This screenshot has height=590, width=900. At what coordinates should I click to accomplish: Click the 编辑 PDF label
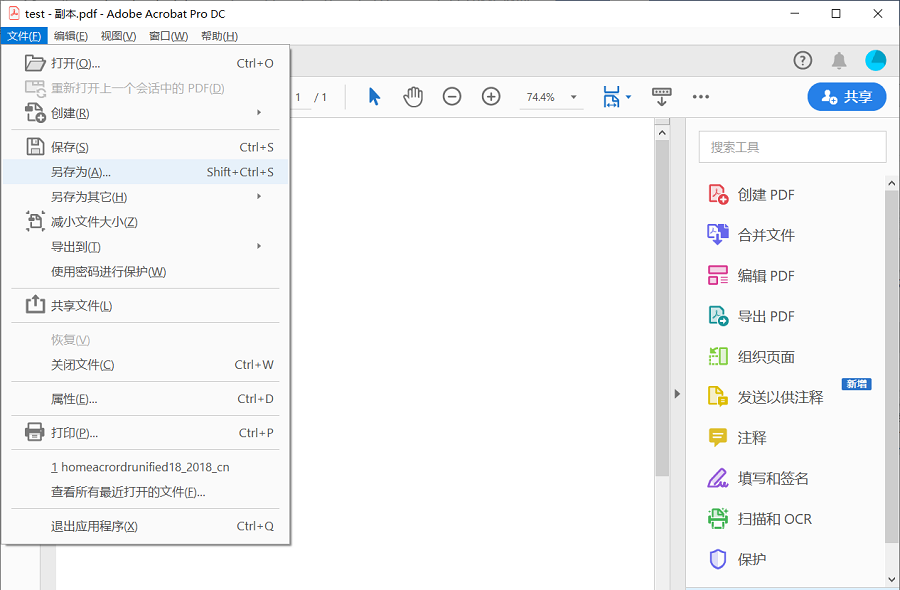(766, 276)
